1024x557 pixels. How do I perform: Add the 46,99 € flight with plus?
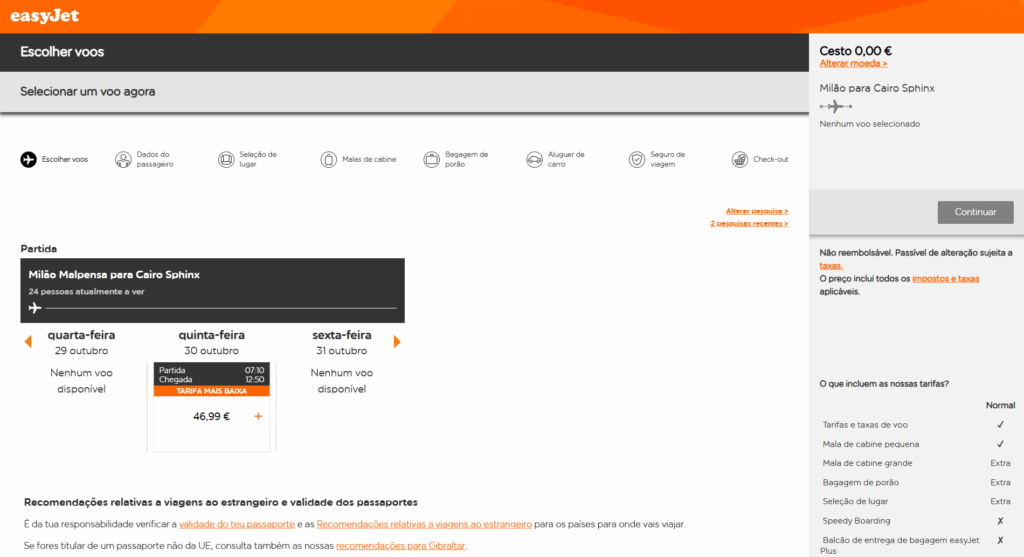pos(258,416)
